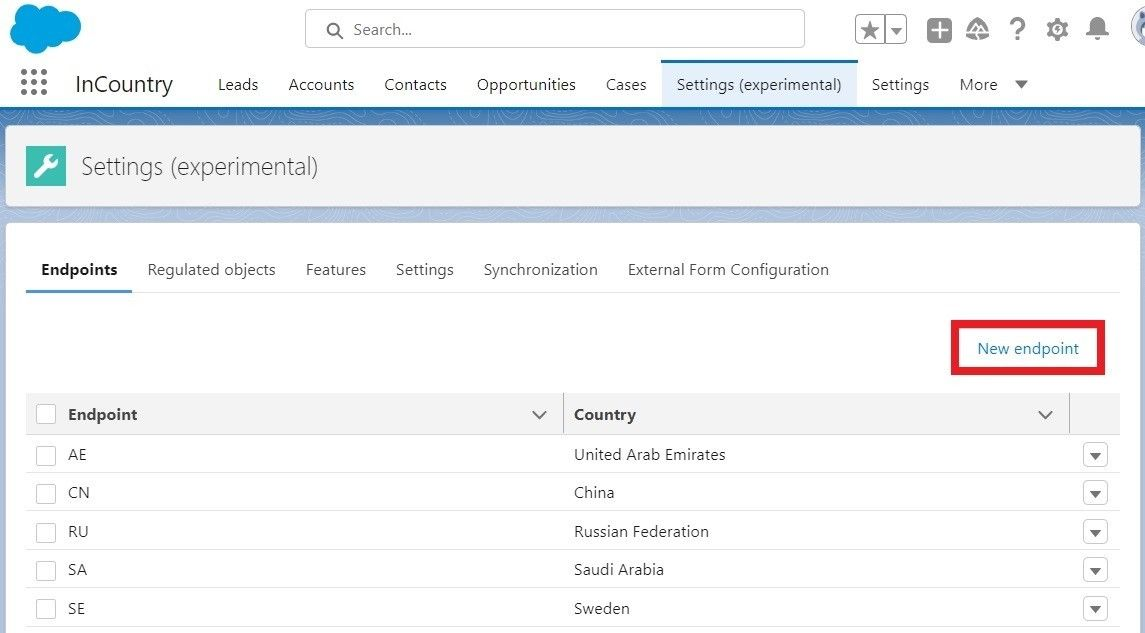This screenshot has height=633, width=1145.
Task: Mark this page as a favorite star
Action: coord(869,29)
